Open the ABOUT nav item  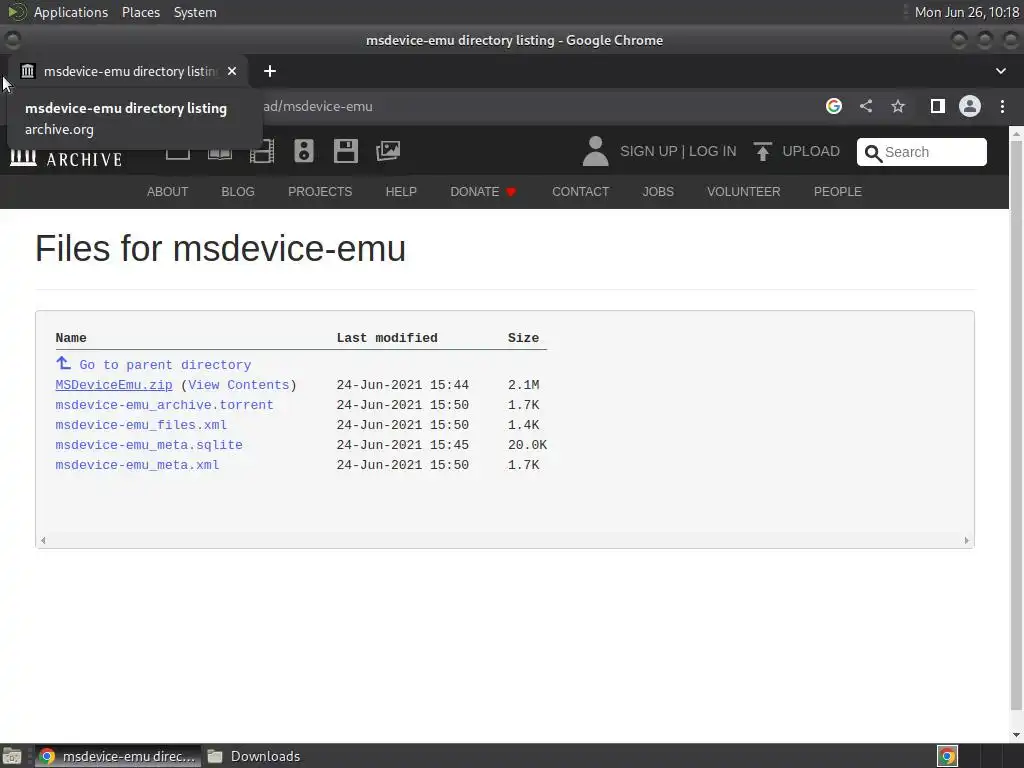[167, 191]
